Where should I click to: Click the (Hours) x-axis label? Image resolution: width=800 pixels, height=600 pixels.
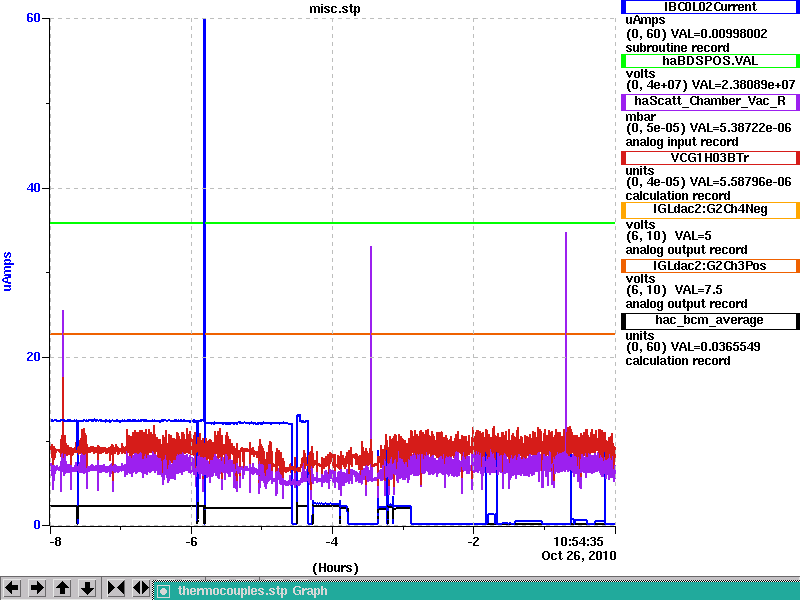pos(335,568)
